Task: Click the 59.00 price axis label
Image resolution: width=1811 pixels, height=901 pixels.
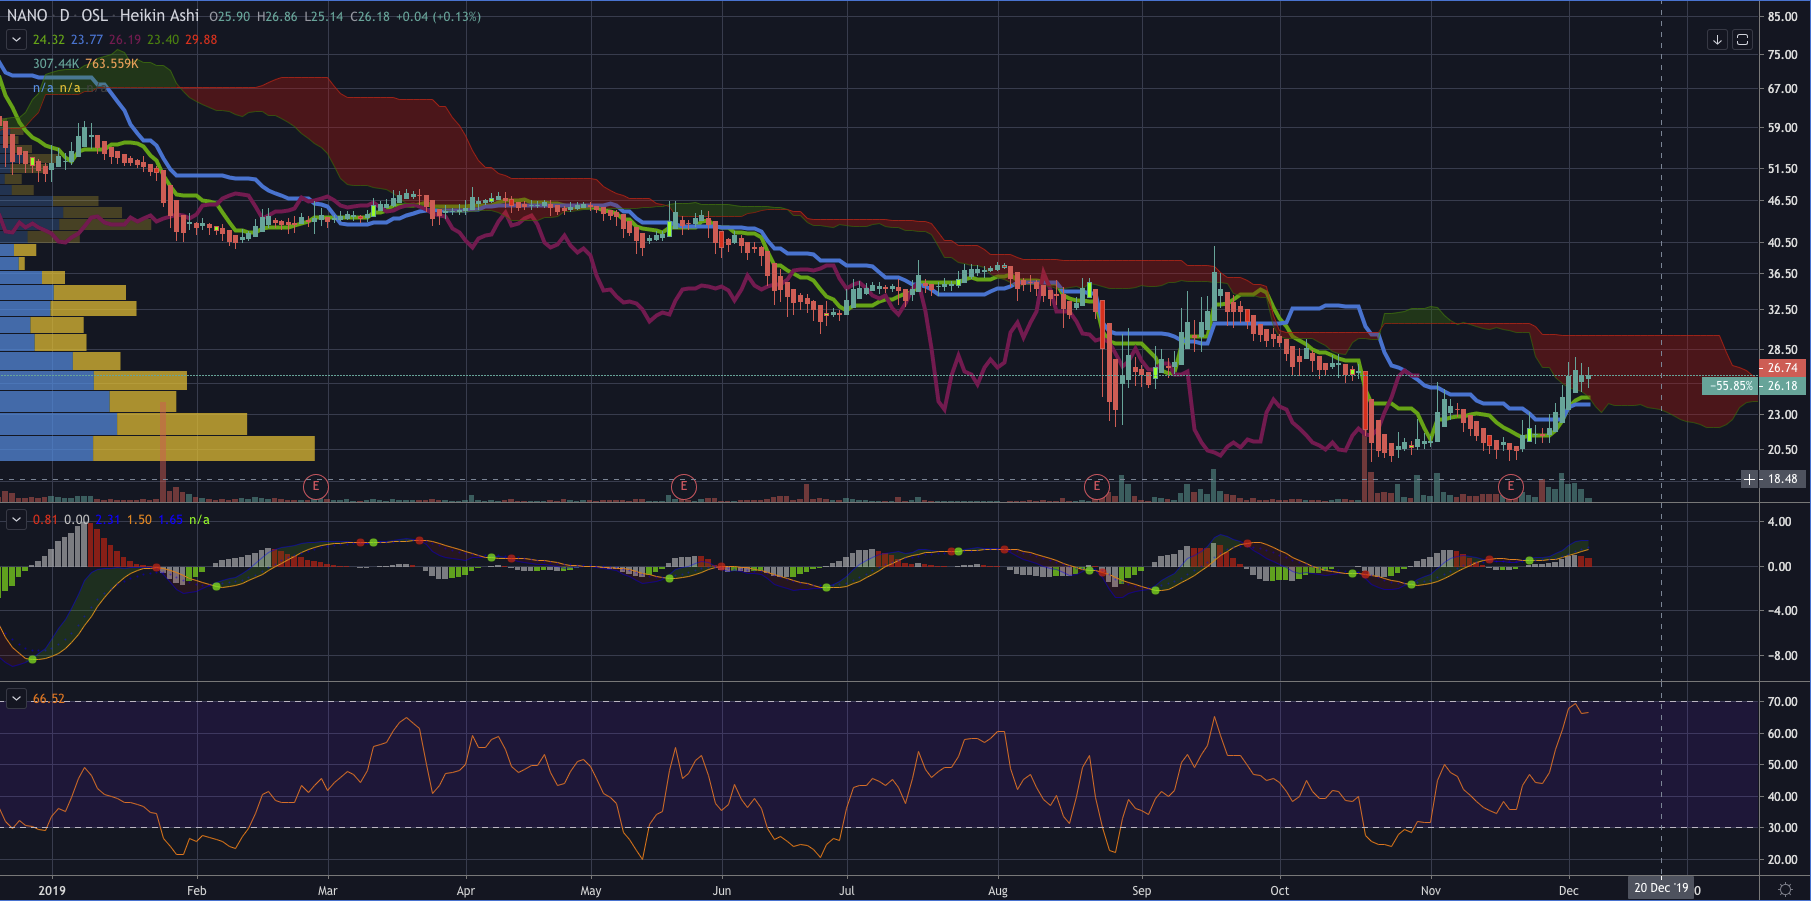Action: click(x=1782, y=128)
